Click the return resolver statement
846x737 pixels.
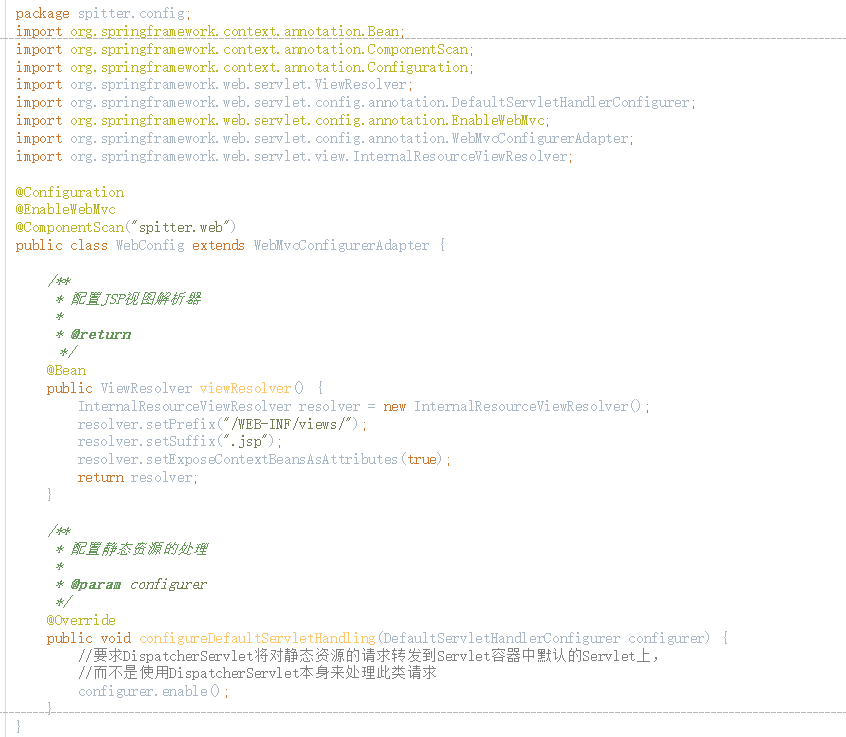[138, 477]
